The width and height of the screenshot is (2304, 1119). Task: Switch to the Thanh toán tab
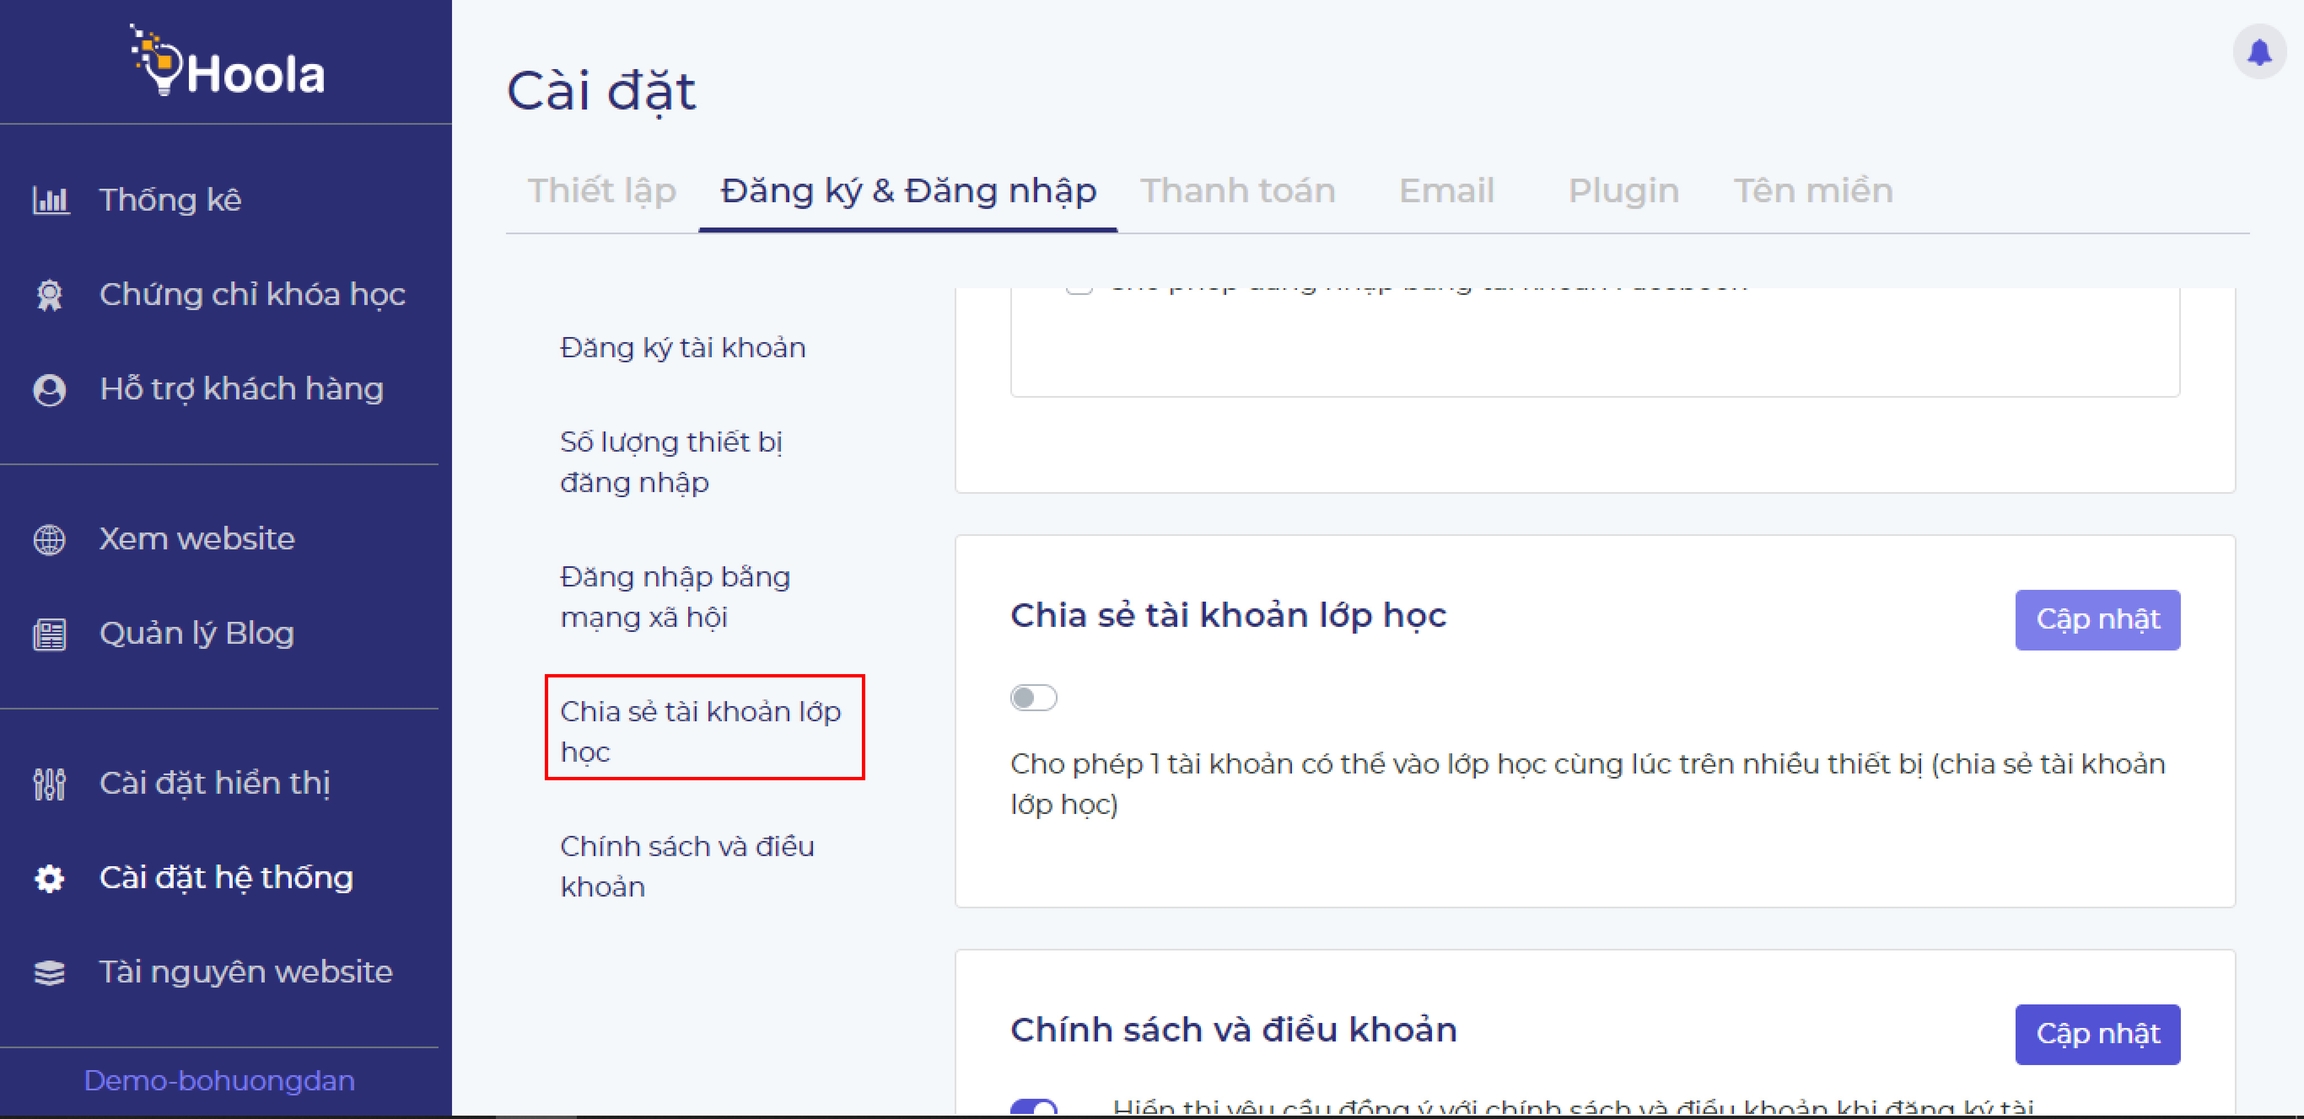click(1237, 191)
